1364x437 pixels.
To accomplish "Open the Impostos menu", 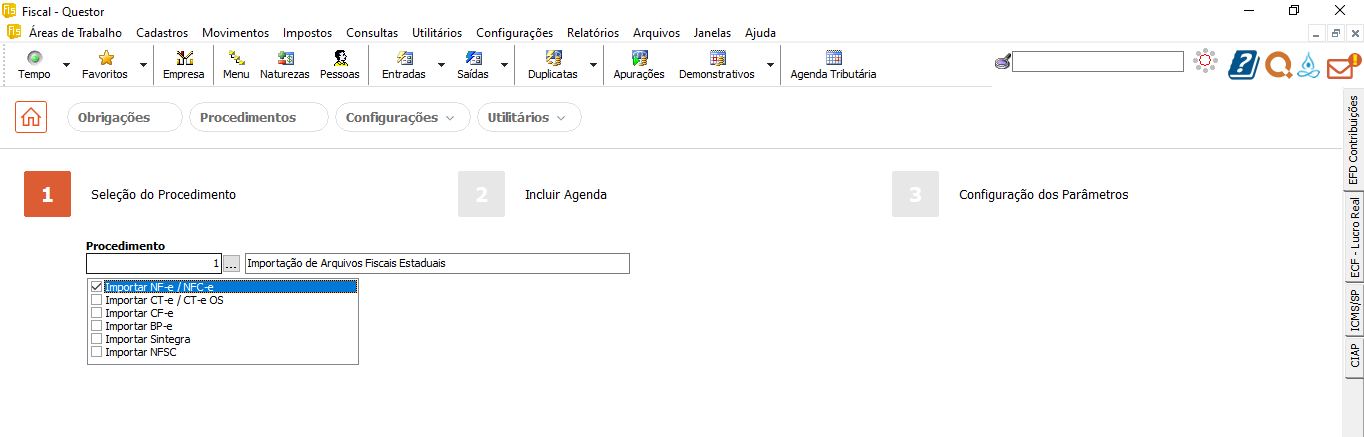I will (307, 32).
